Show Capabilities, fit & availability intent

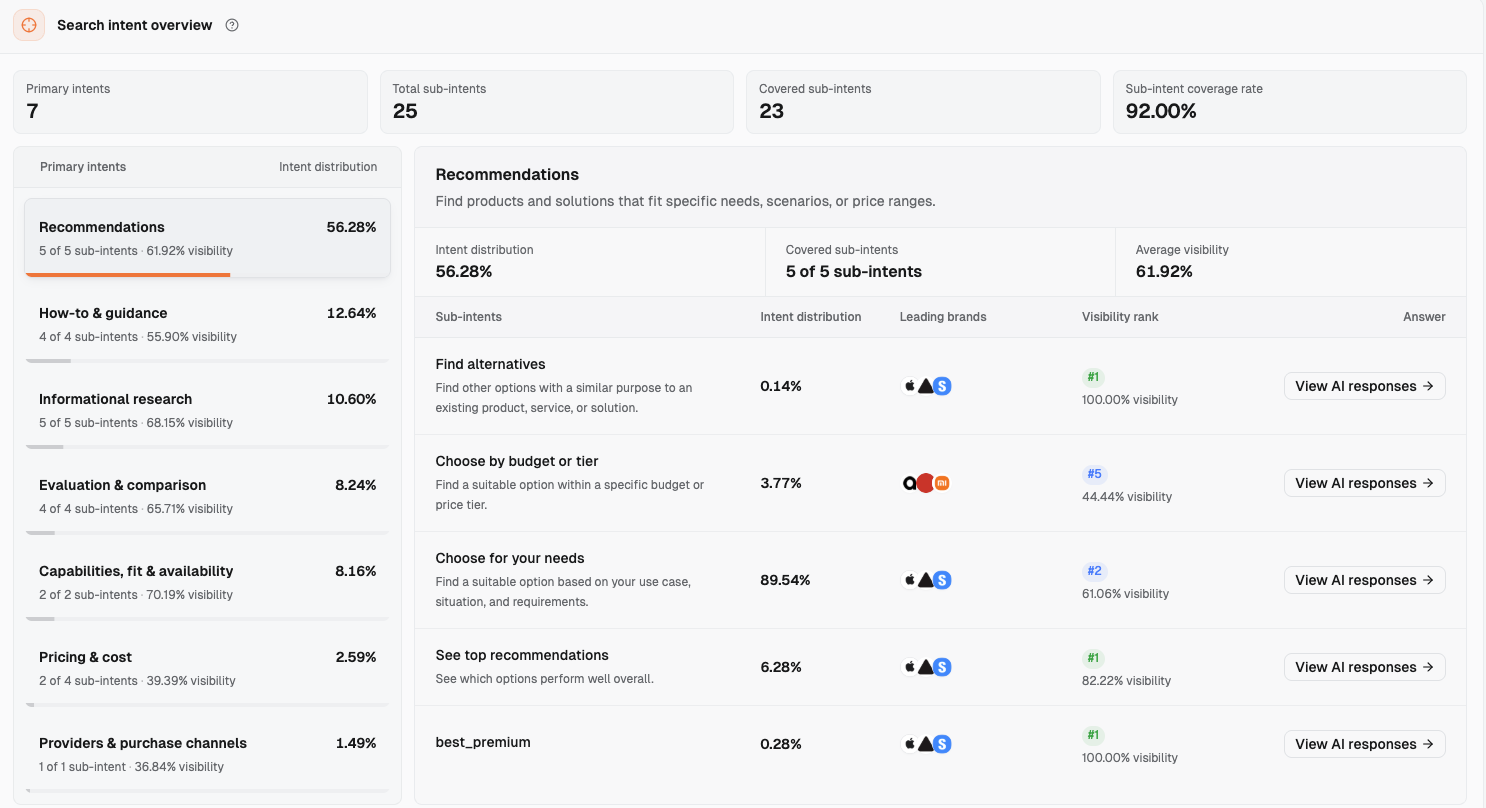[x=208, y=582]
